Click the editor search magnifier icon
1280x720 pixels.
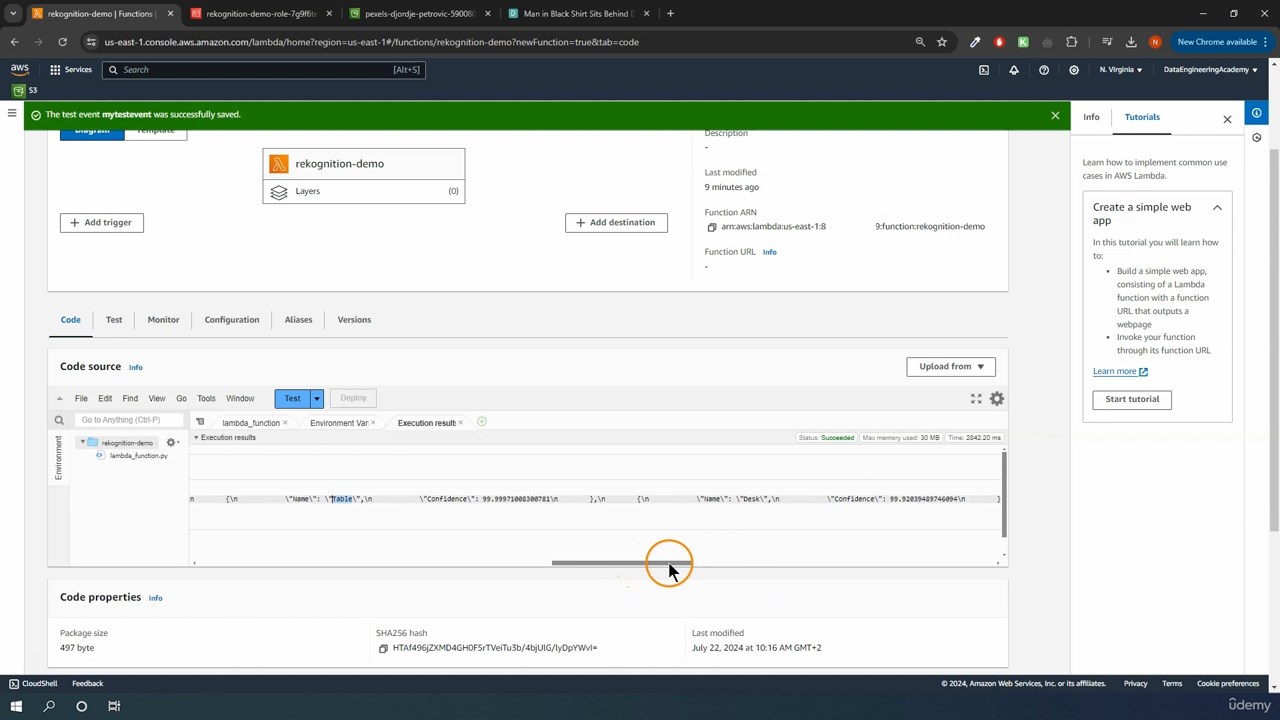(x=59, y=421)
